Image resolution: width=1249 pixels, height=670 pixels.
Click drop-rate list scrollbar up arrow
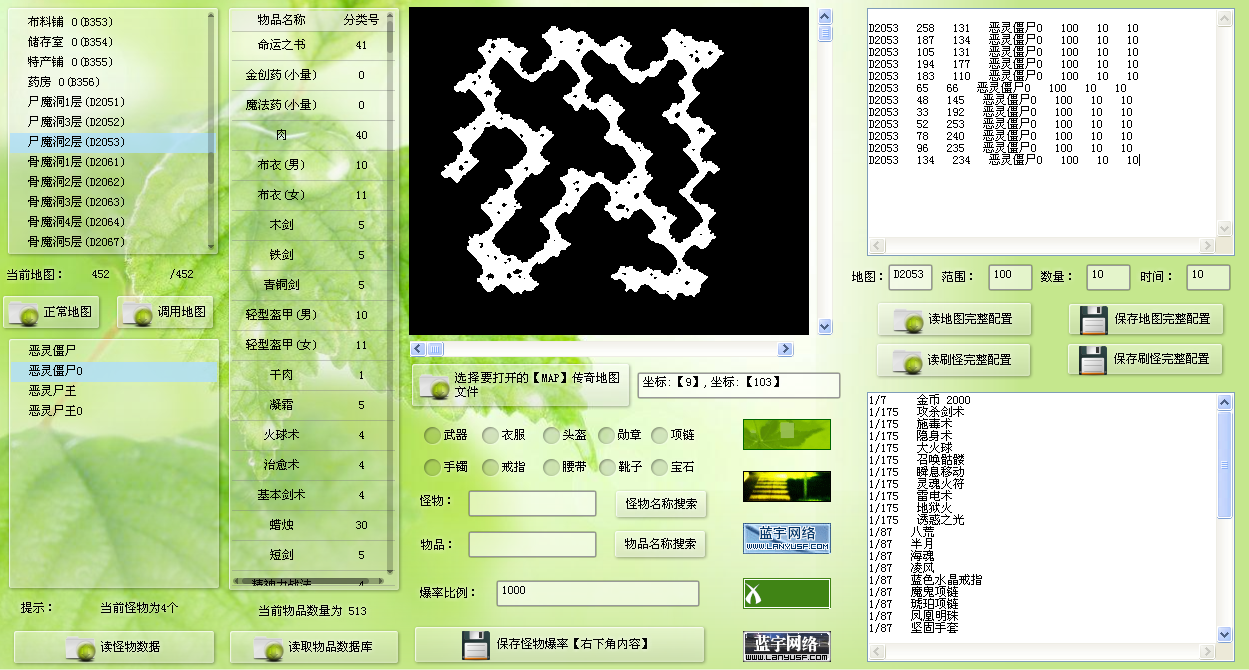(1226, 401)
